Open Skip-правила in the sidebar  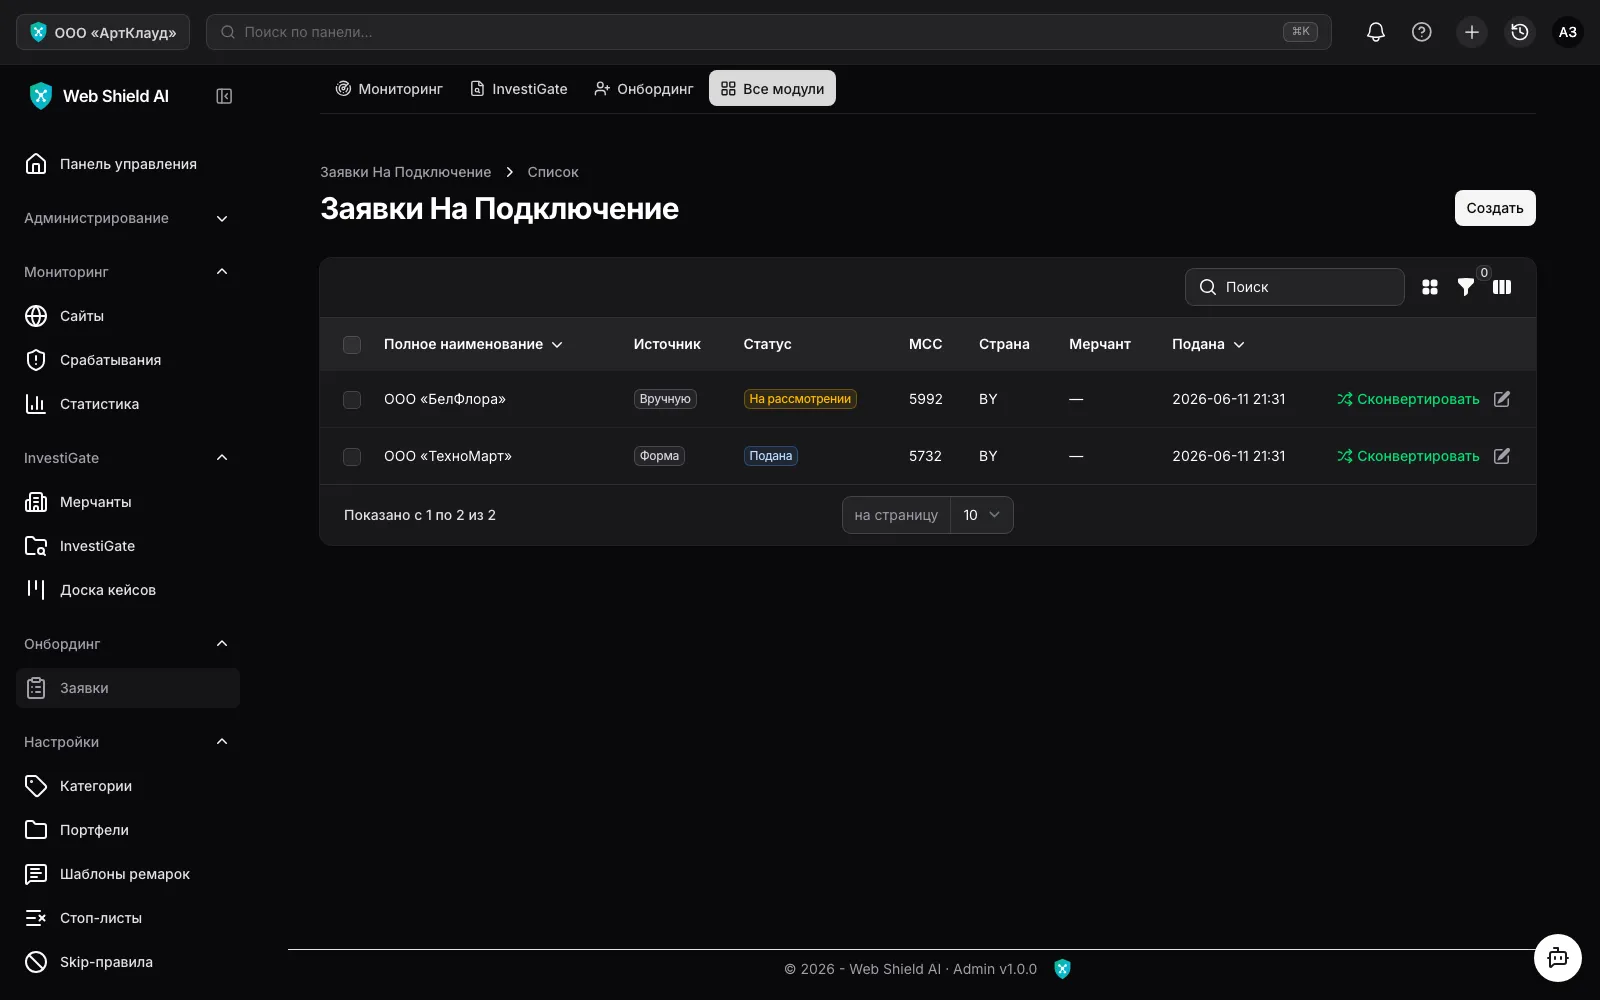point(128,962)
